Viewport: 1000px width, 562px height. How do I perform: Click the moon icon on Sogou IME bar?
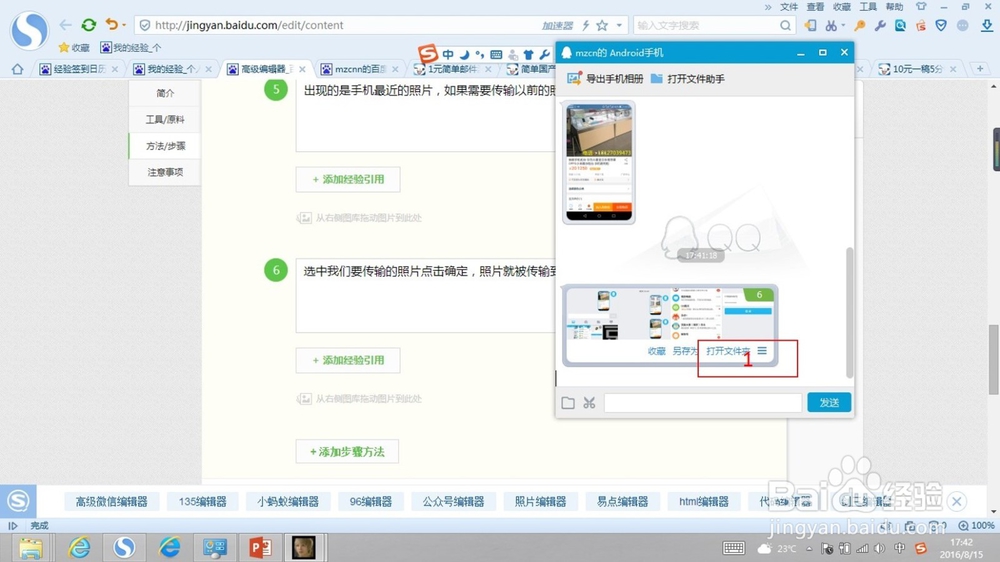[x=464, y=55]
